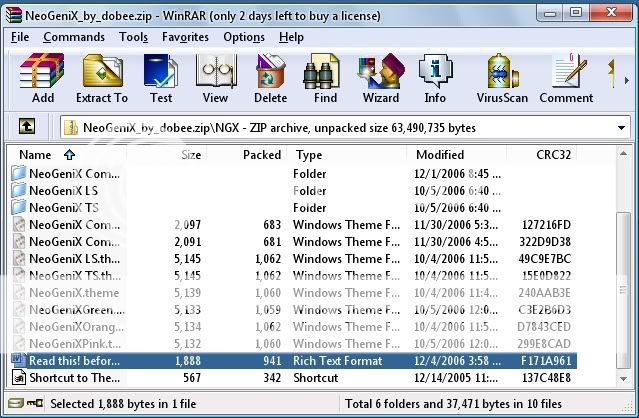Show archive Info

435,78
